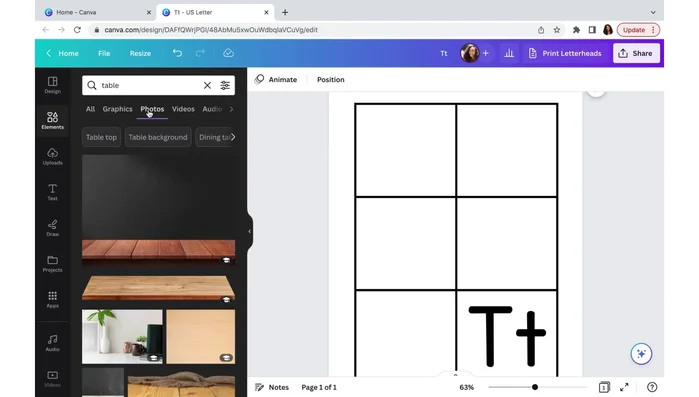Open the Chrome Update menu
This screenshot has width=699, height=397.
coord(638,30)
